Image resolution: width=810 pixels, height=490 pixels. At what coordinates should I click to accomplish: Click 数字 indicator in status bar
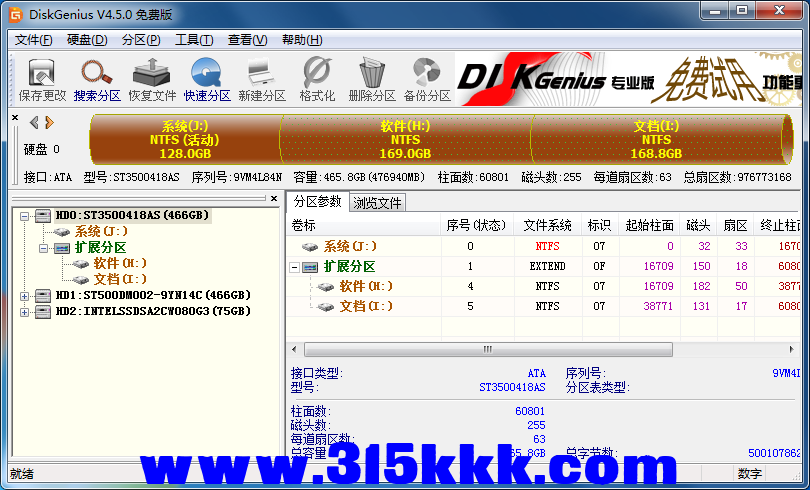750,473
